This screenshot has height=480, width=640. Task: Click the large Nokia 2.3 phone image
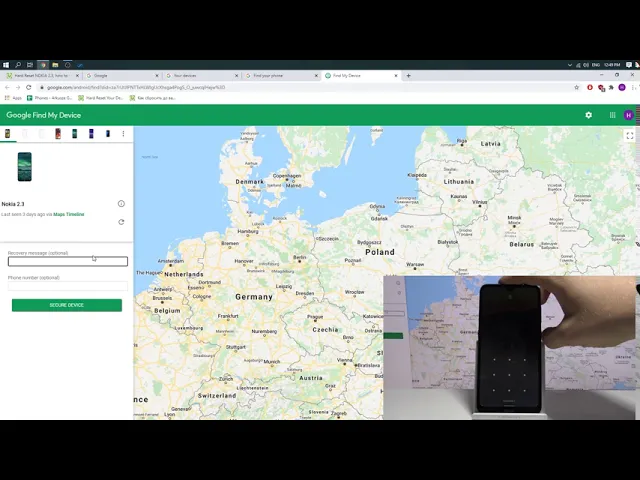click(24, 167)
